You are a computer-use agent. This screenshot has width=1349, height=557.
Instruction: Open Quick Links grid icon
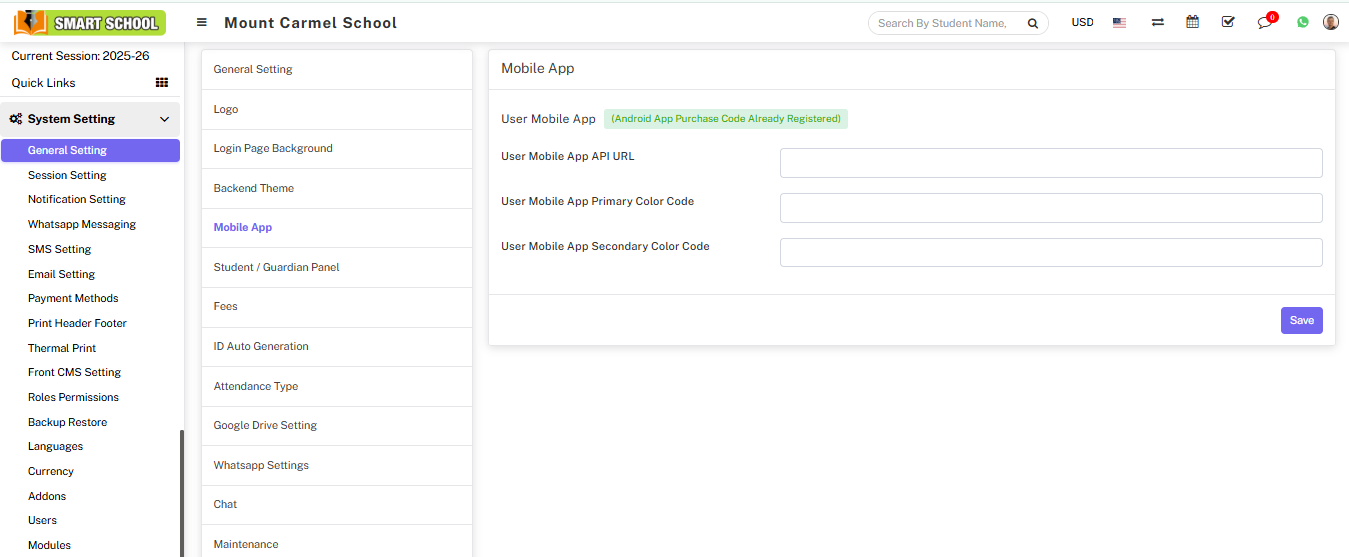[x=162, y=83]
